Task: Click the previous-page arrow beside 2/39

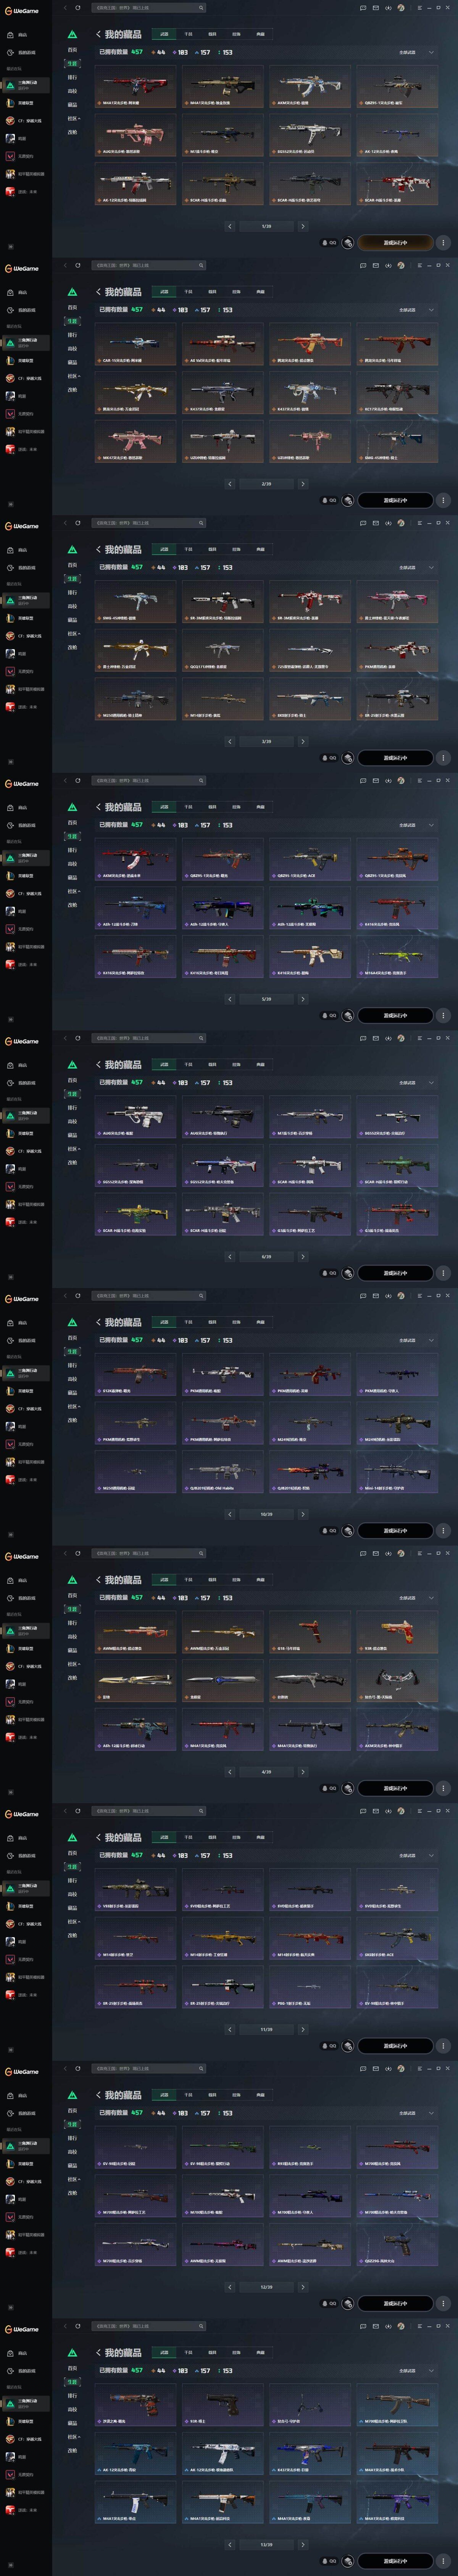Action: pyautogui.click(x=229, y=484)
